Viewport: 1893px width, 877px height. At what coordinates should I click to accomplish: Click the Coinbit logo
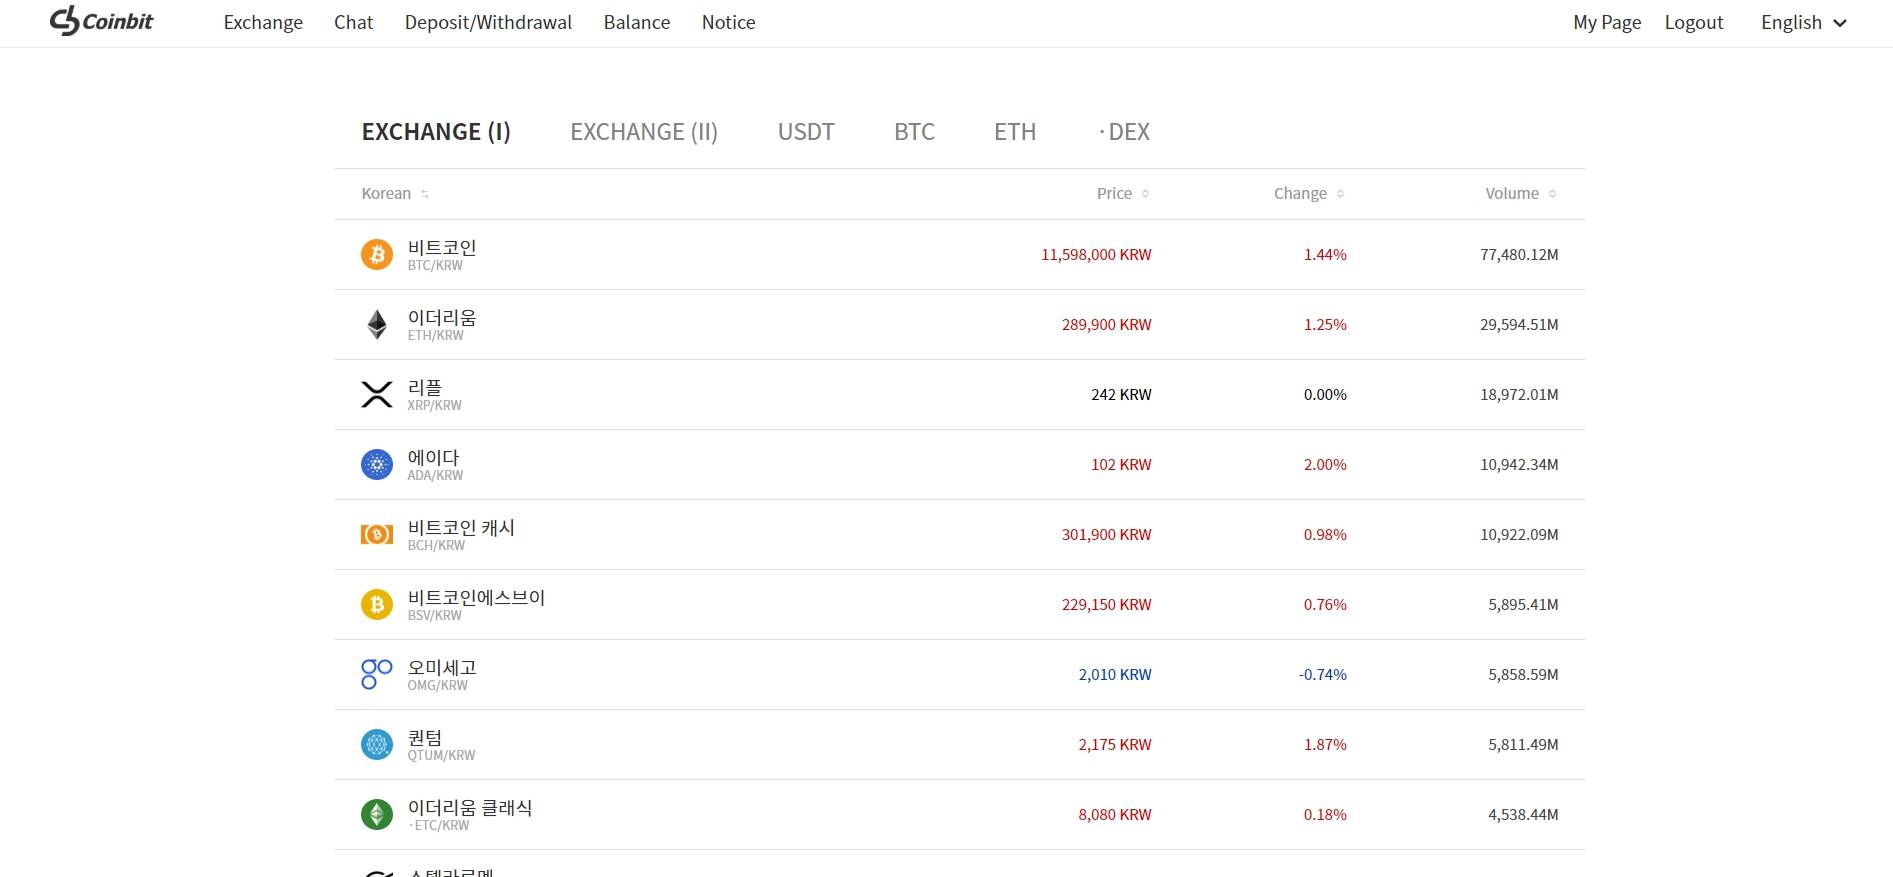click(101, 21)
